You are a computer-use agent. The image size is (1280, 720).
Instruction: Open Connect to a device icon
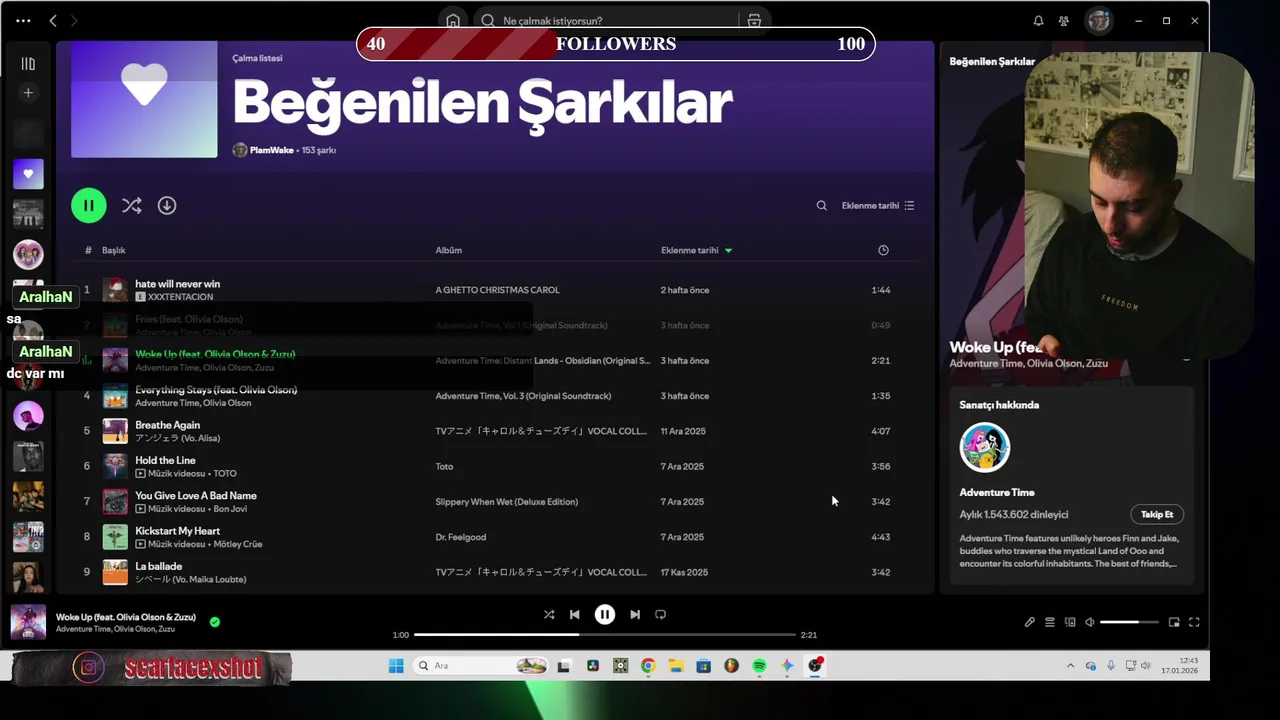(x=1070, y=622)
